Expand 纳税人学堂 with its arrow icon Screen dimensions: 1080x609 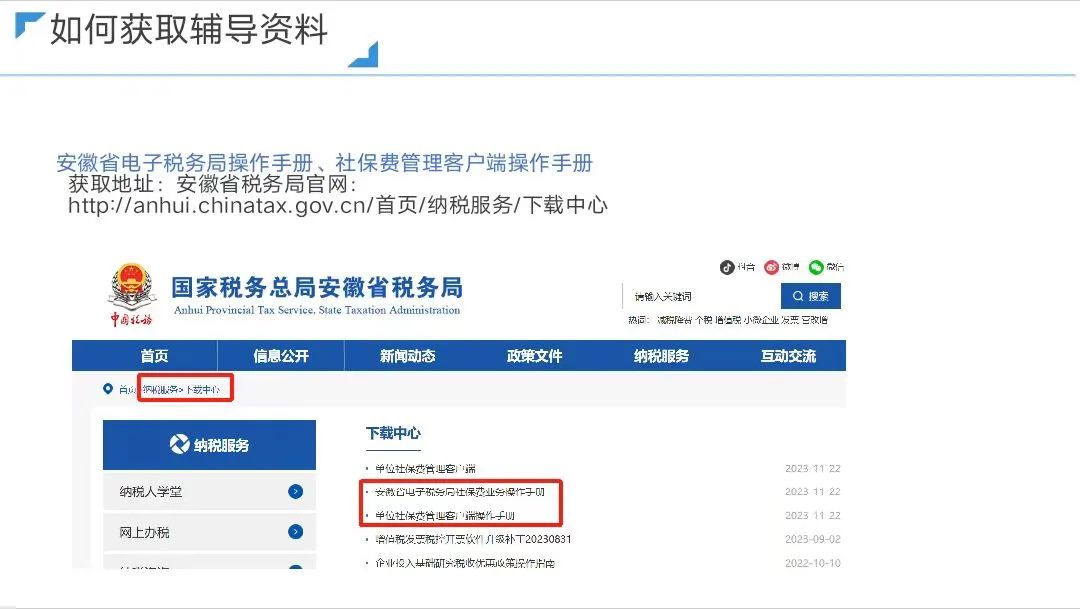point(295,491)
